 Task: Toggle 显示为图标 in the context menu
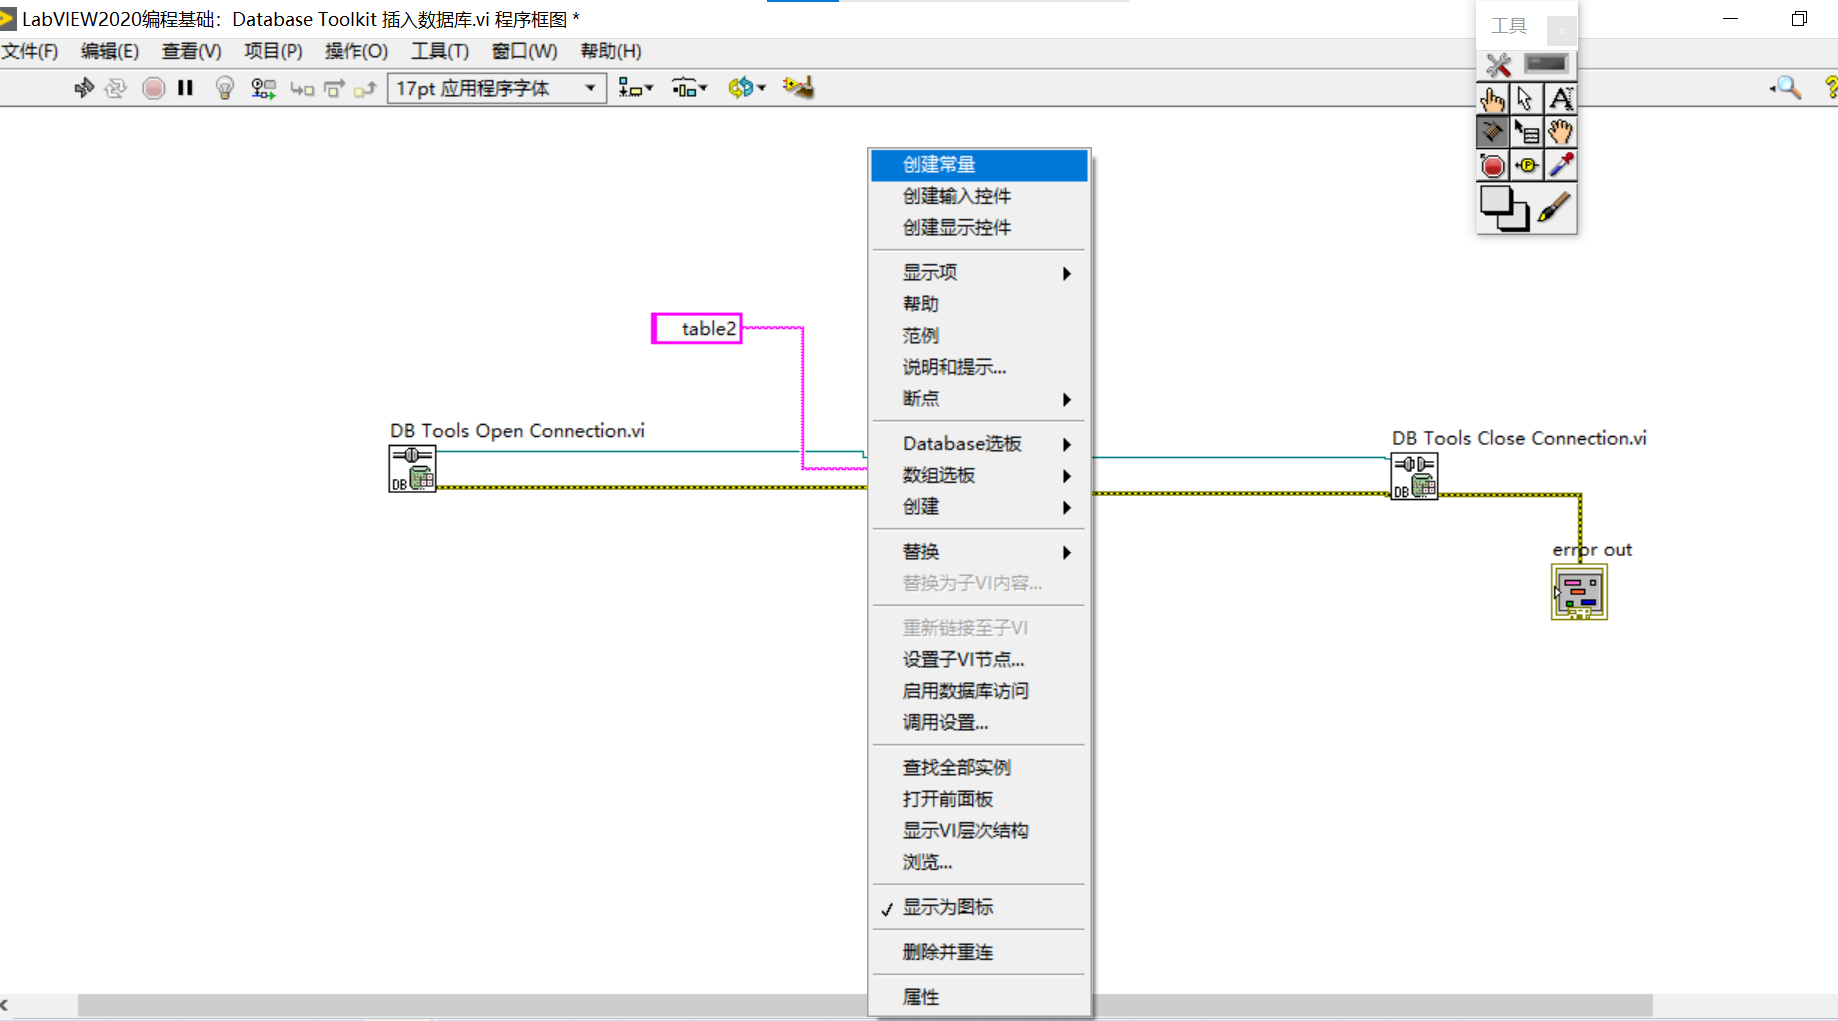(948, 906)
